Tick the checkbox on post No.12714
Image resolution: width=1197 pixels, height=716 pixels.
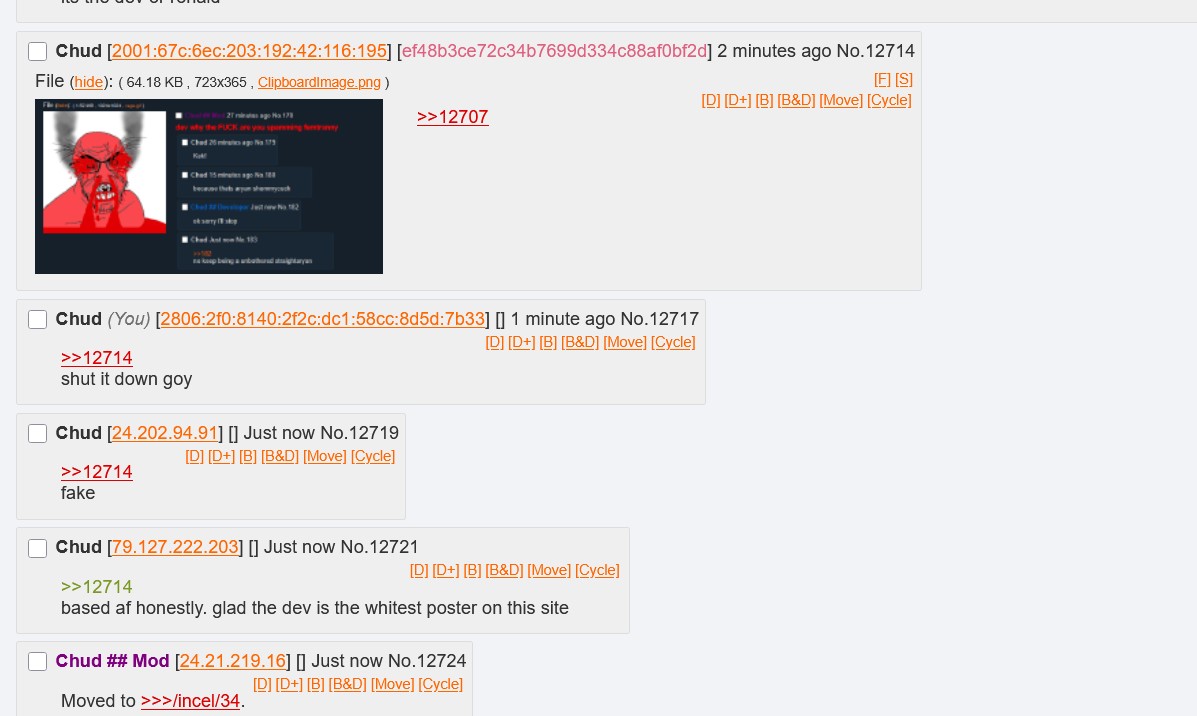tap(37, 51)
